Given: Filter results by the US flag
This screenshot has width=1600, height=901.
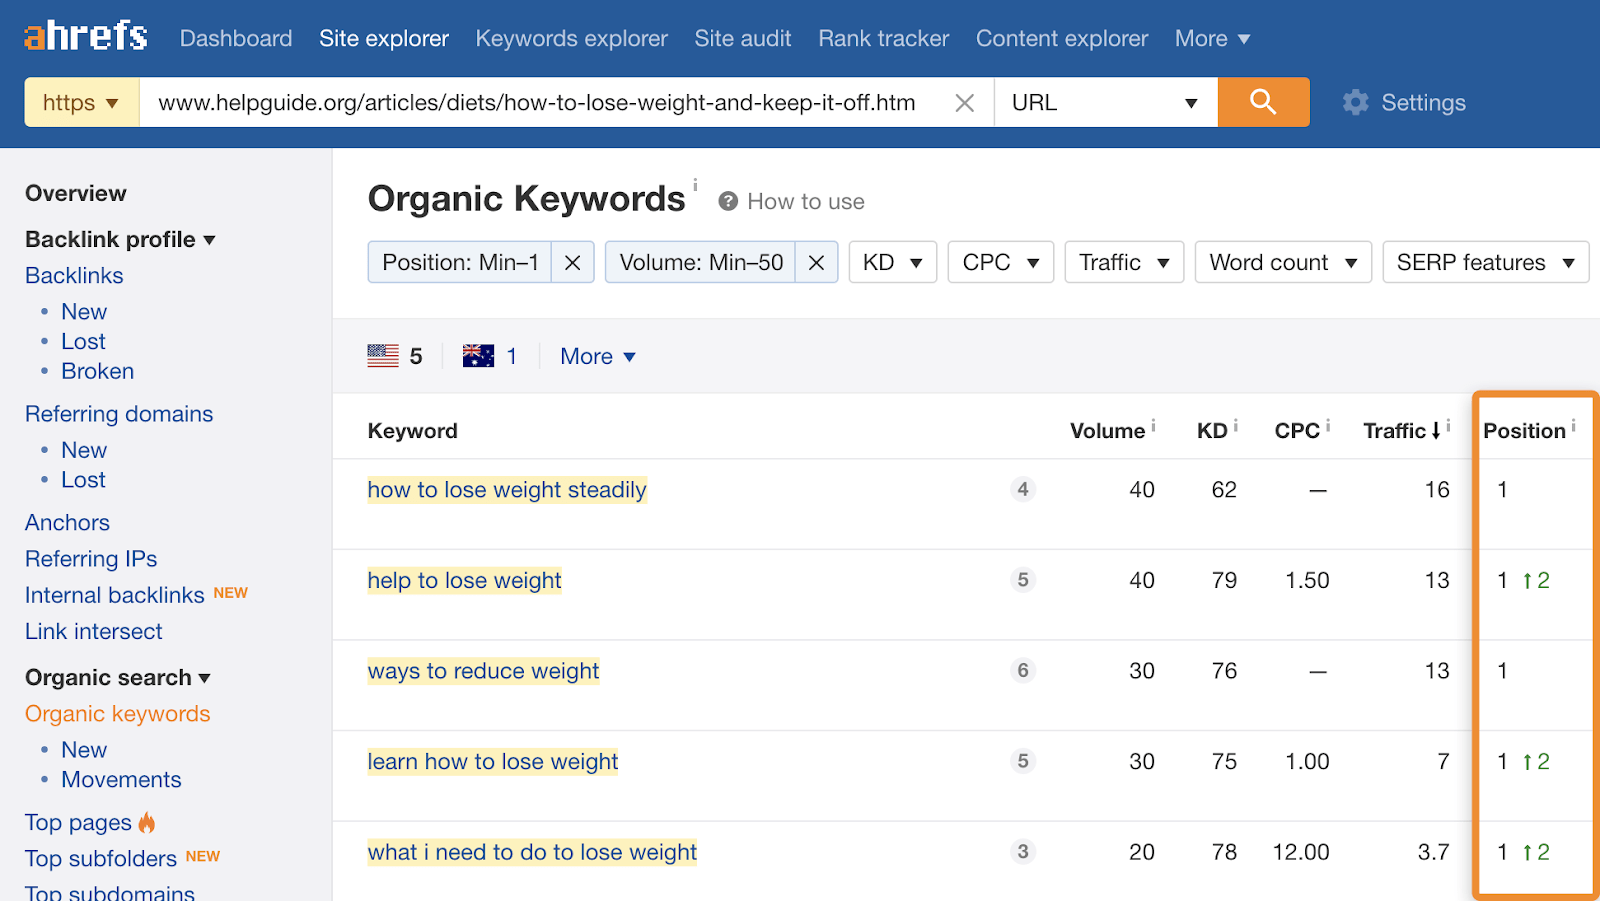Looking at the screenshot, I should [383, 355].
